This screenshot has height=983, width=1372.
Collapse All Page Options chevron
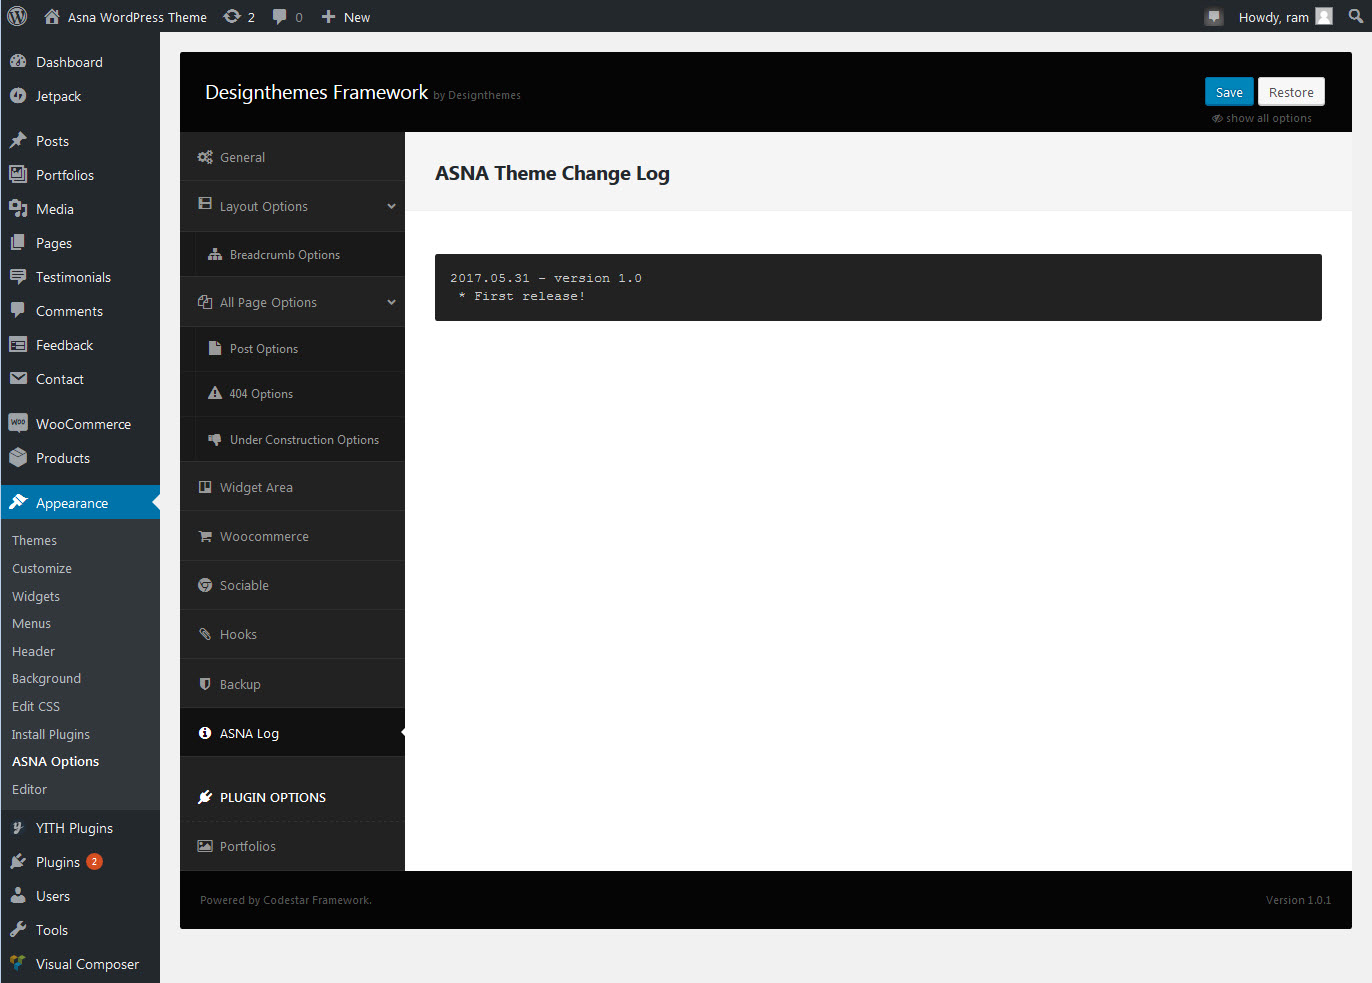tap(391, 302)
